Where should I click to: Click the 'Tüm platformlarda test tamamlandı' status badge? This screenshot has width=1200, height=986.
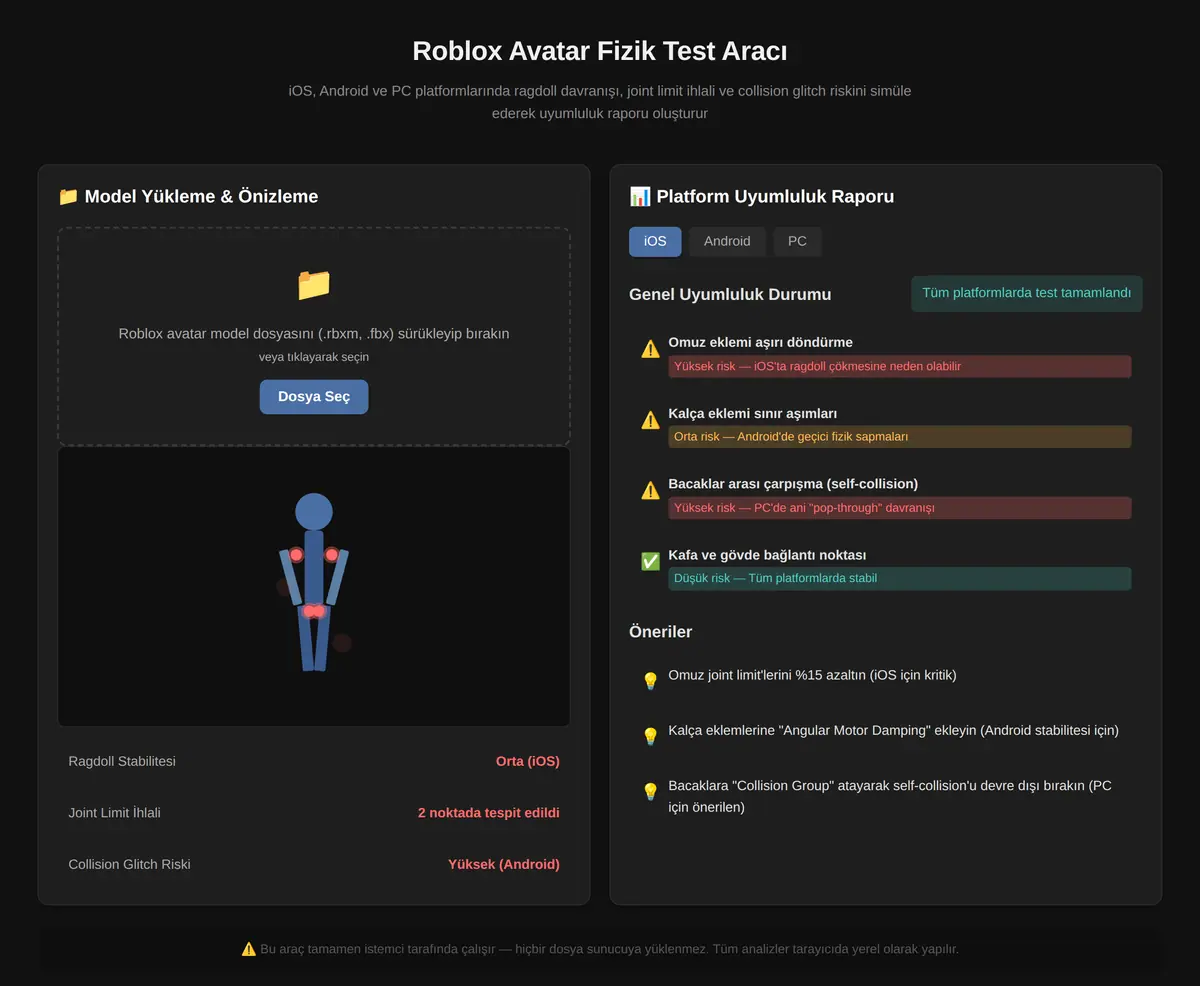1026,294
